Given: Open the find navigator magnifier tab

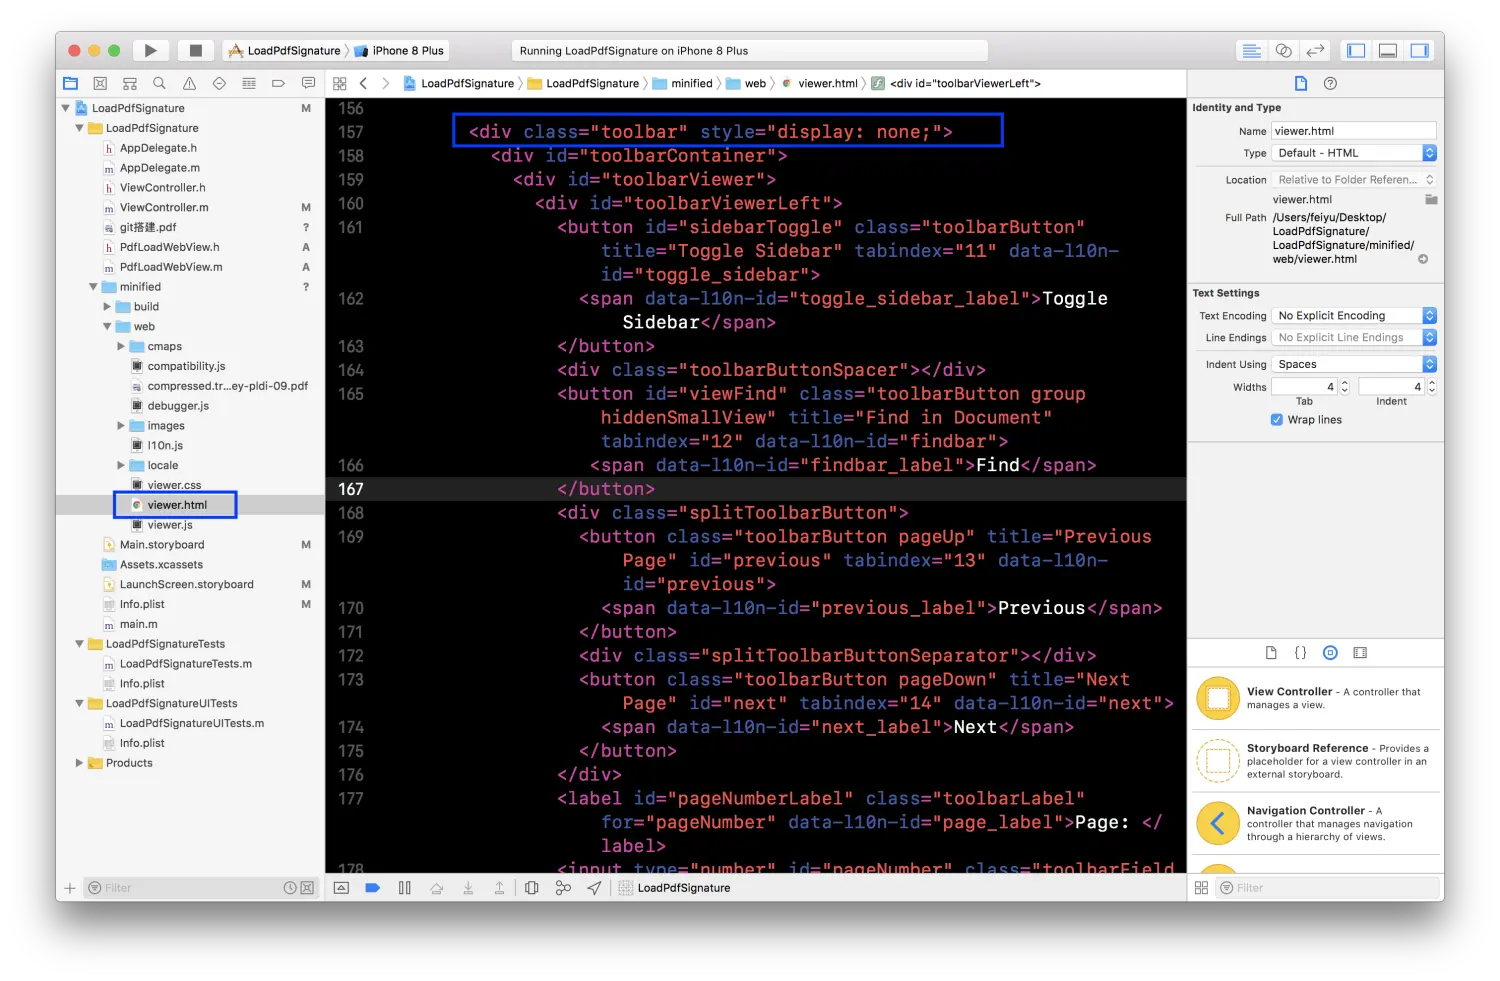Looking at the screenshot, I should point(159,84).
